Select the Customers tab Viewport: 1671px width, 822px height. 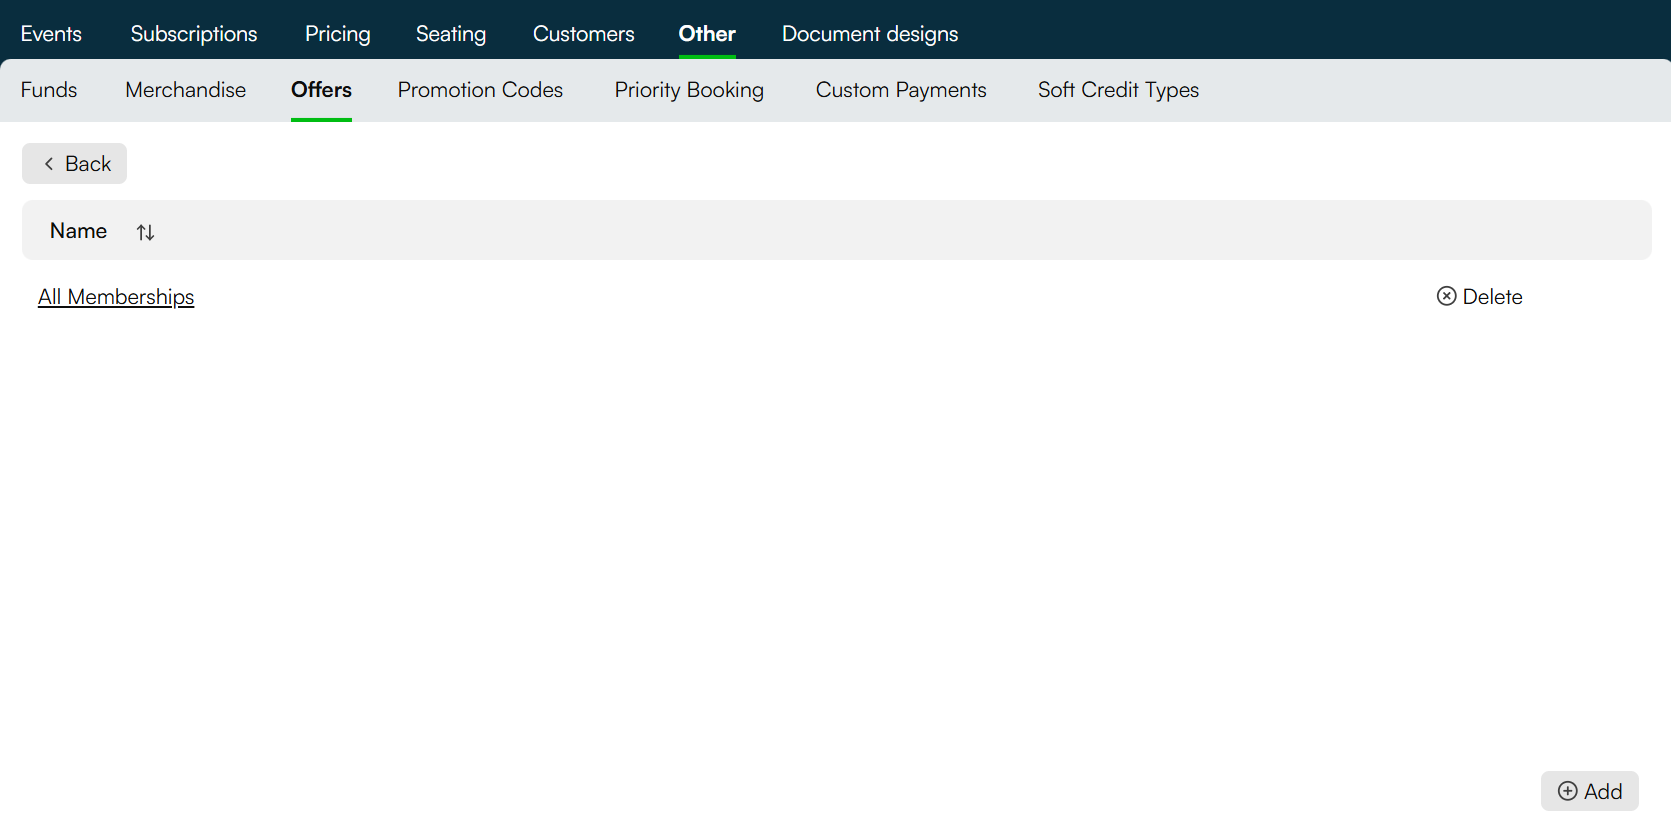click(x=584, y=33)
